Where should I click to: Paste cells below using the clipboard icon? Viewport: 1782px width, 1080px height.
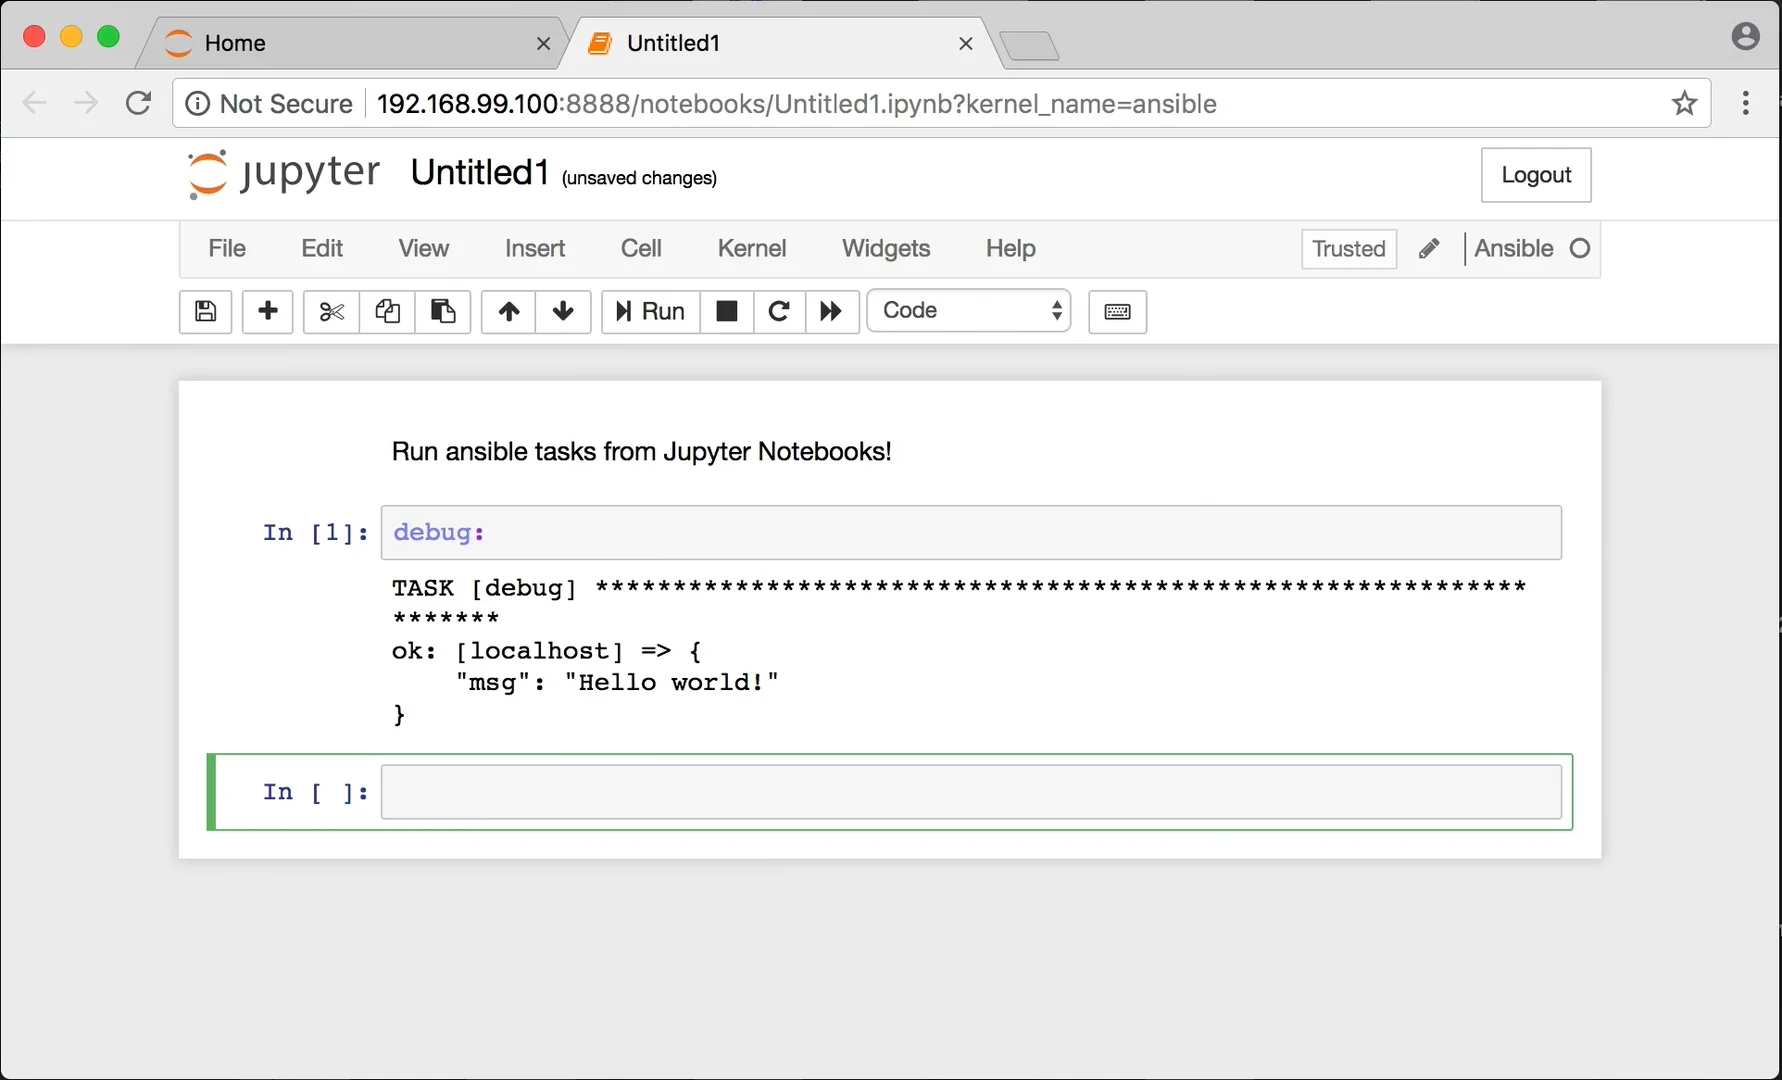point(443,311)
